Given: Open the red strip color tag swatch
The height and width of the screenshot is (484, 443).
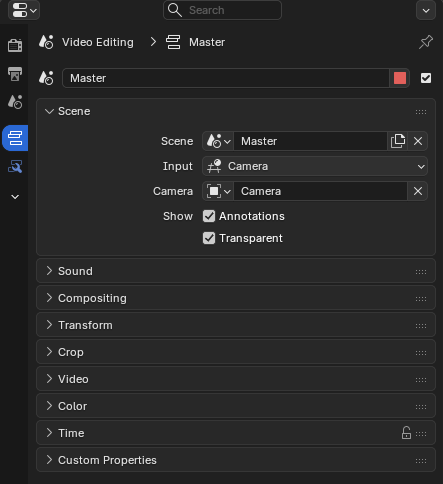Looking at the screenshot, I should (x=400, y=78).
